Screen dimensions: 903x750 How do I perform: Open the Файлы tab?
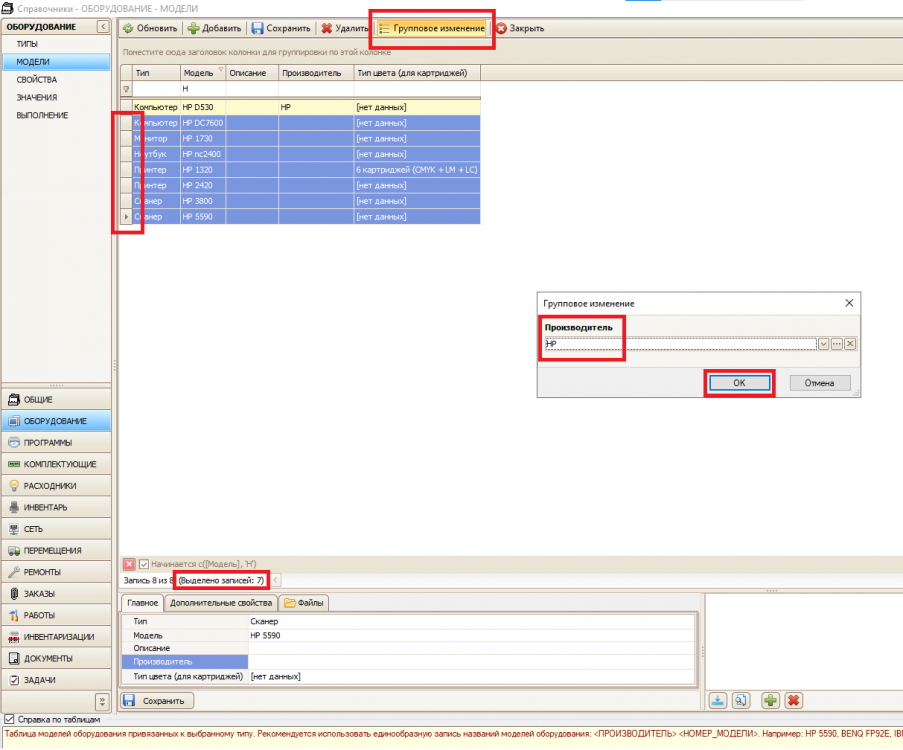pyautogui.click(x=304, y=603)
